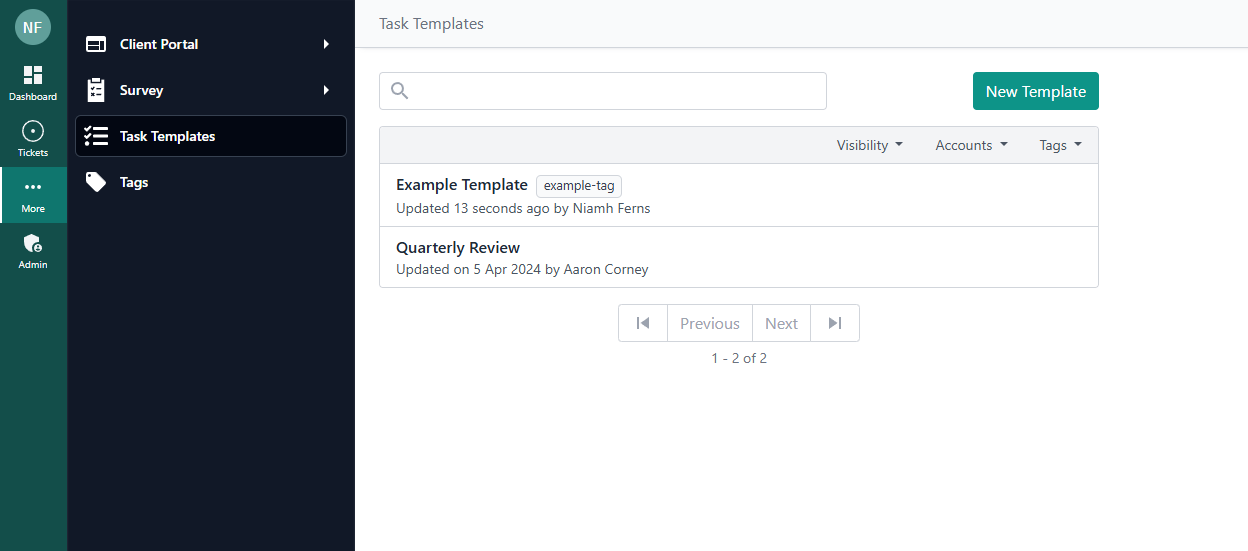Click the Tags label icon
The width and height of the screenshot is (1248, 551).
point(96,182)
